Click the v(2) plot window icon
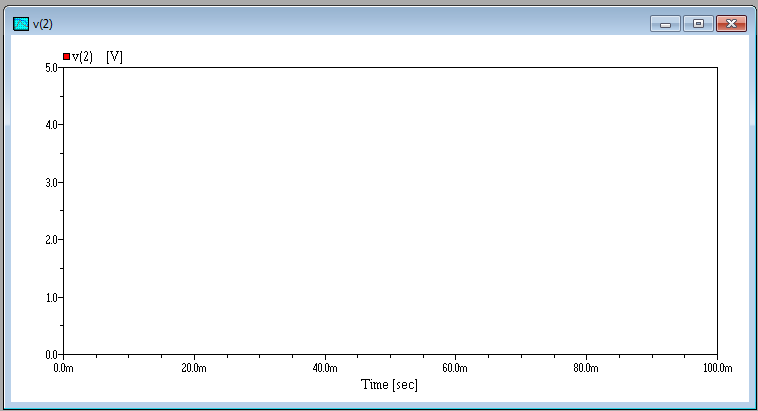The image size is (758, 411). 21,24
